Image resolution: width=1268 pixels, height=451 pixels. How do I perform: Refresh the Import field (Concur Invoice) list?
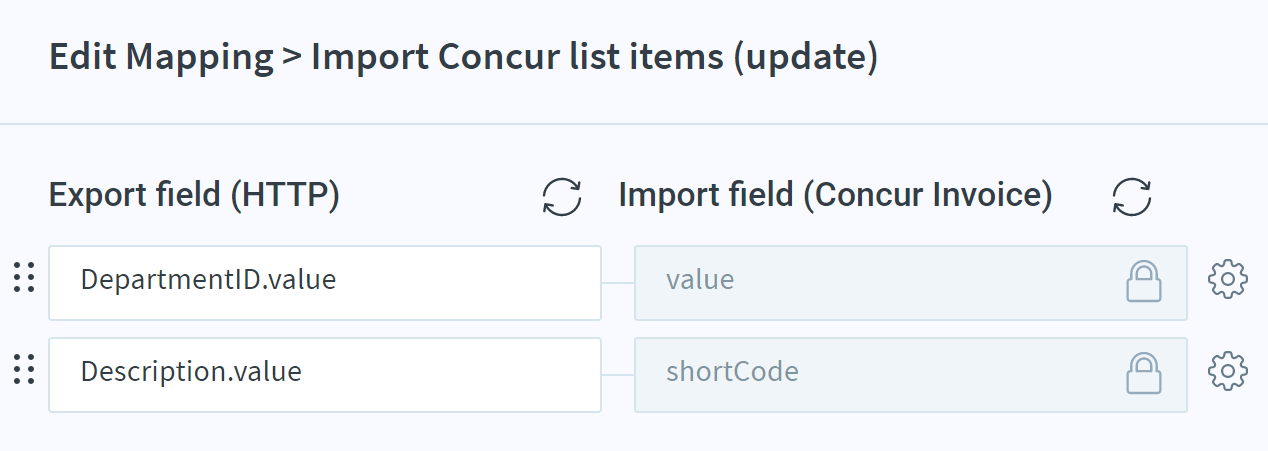1132,196
